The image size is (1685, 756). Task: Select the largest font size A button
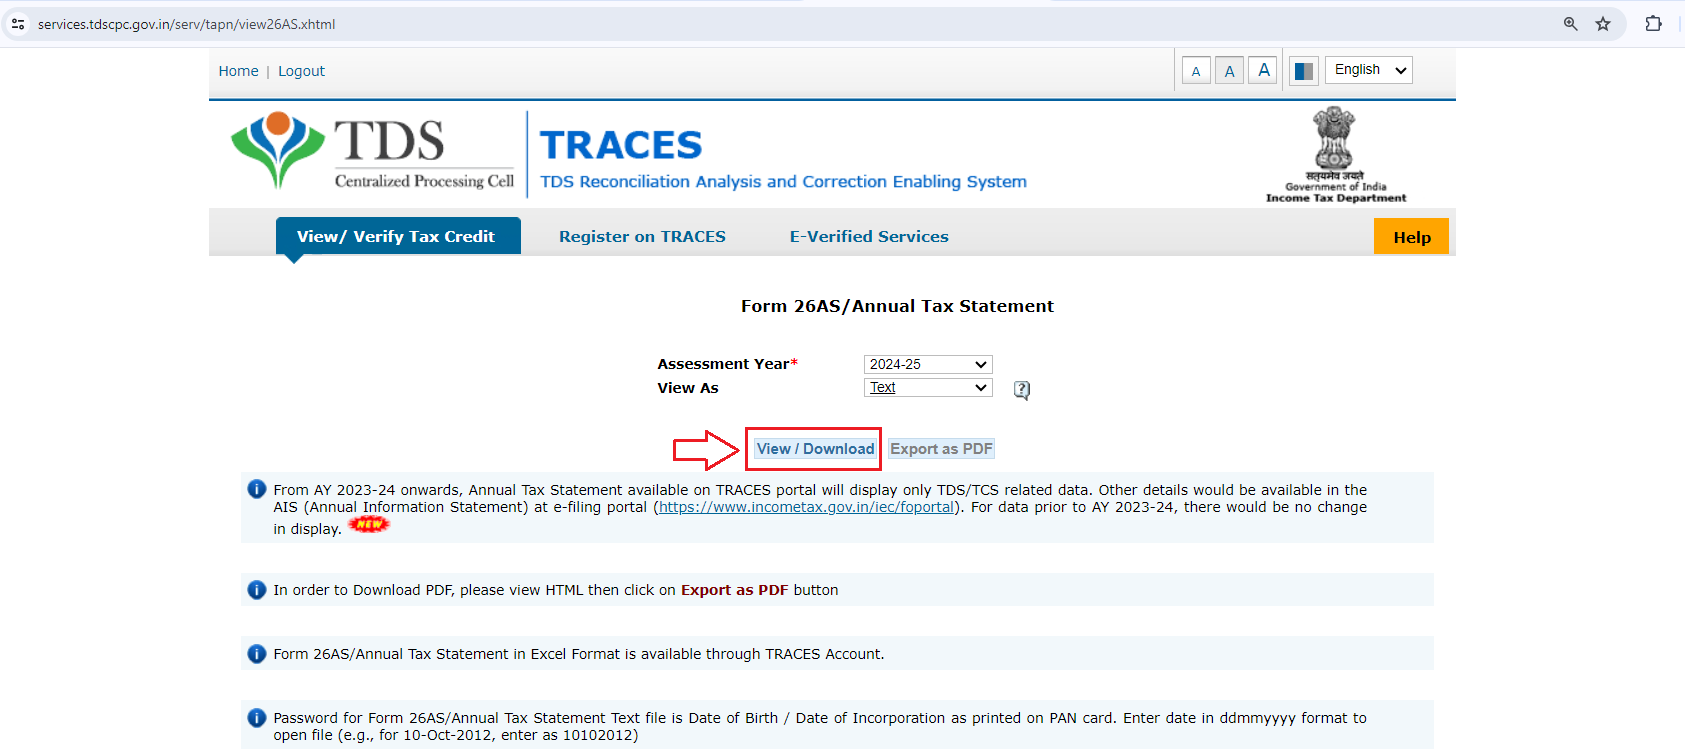1263,70
